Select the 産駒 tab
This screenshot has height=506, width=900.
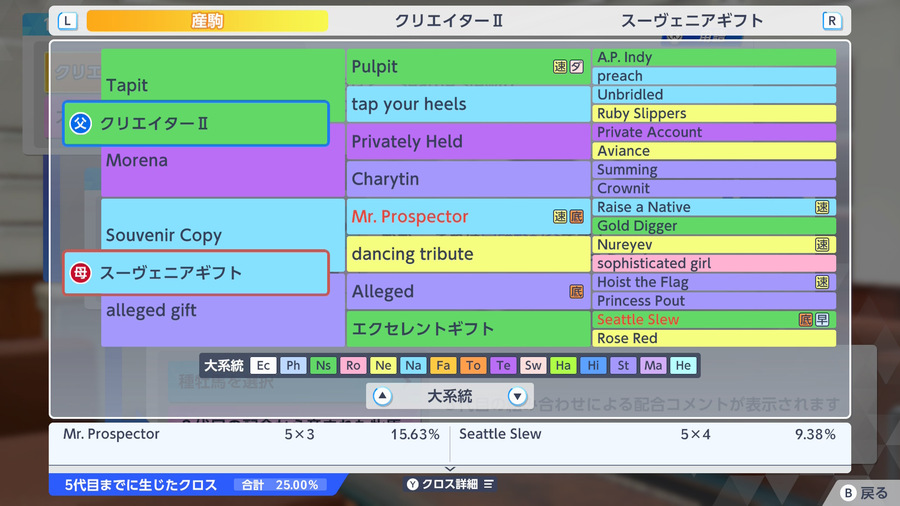tap(207, 21)
